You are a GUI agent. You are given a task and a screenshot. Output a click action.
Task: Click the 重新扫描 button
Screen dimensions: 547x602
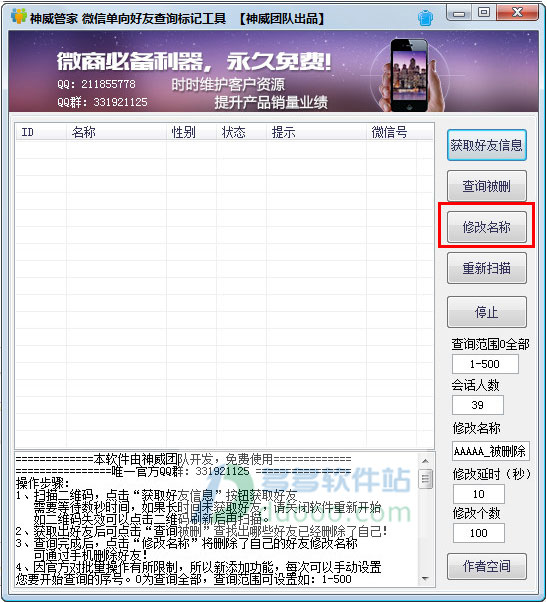pyautogui.click(x=486, y=268)
